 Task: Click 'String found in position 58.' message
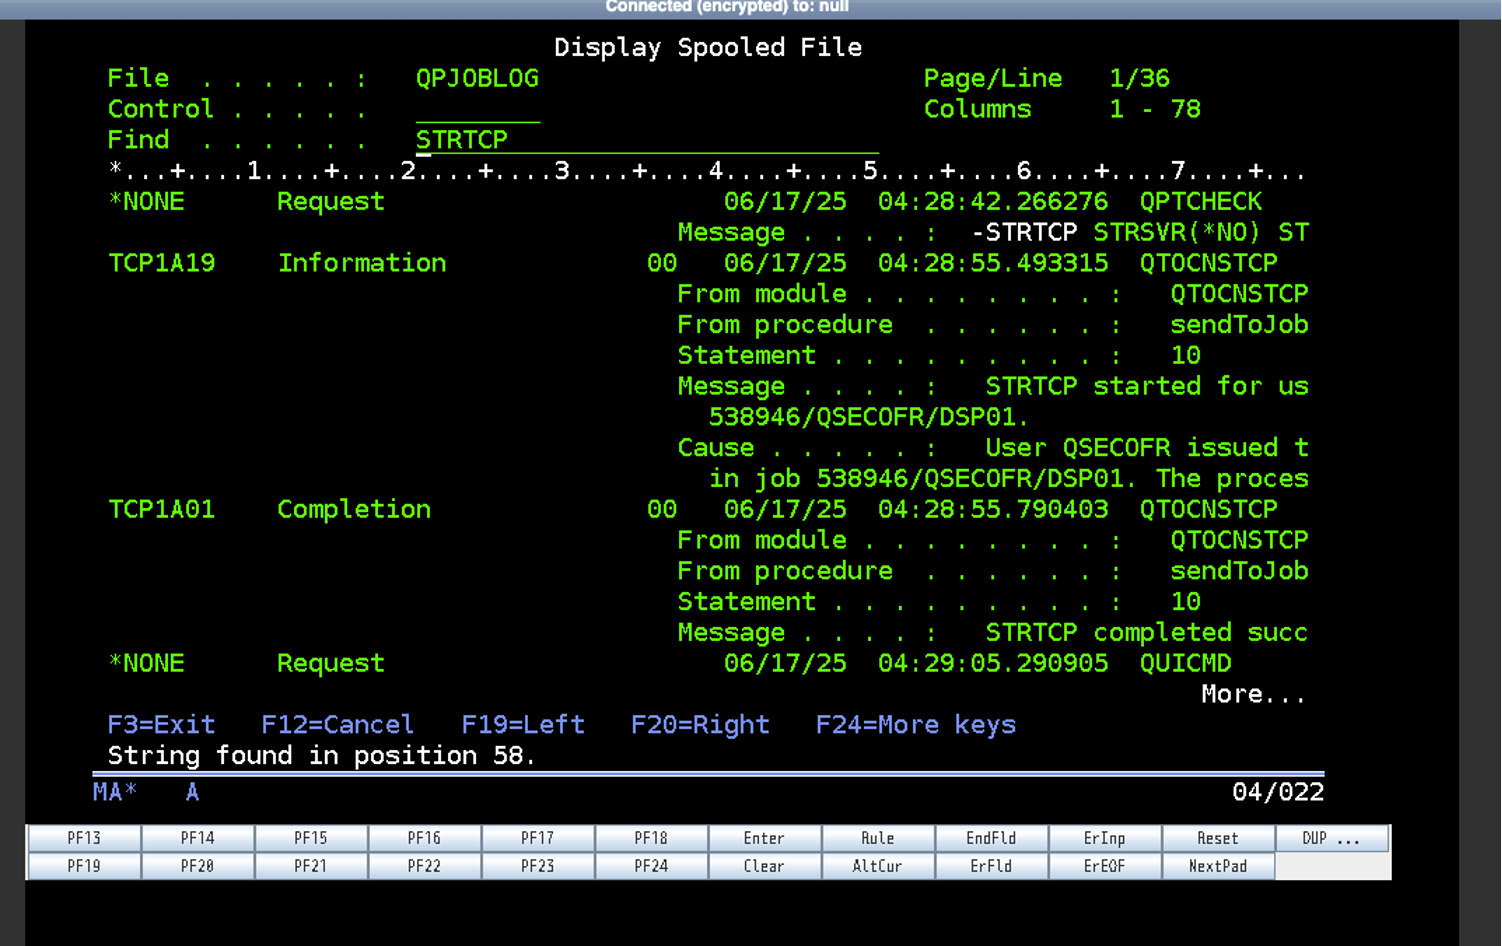click(x=322, y=756)
